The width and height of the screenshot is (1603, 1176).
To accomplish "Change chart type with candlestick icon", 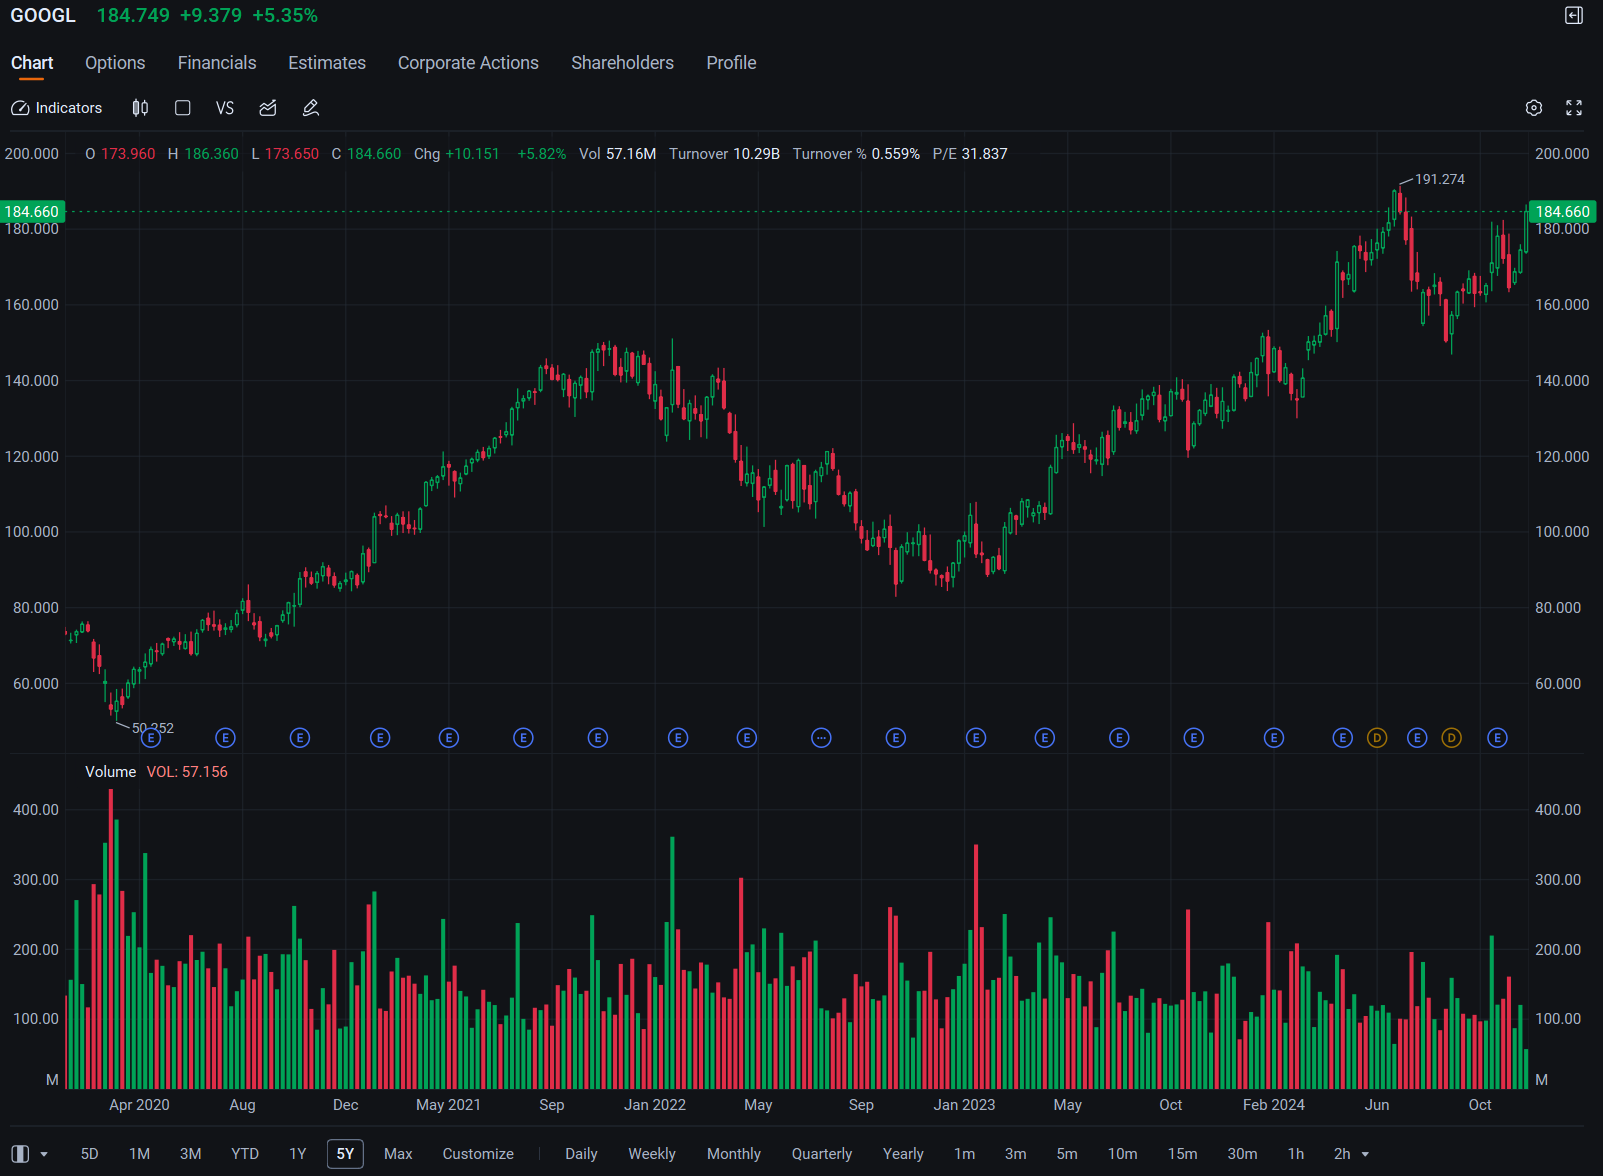I will (x=140, y=108).
